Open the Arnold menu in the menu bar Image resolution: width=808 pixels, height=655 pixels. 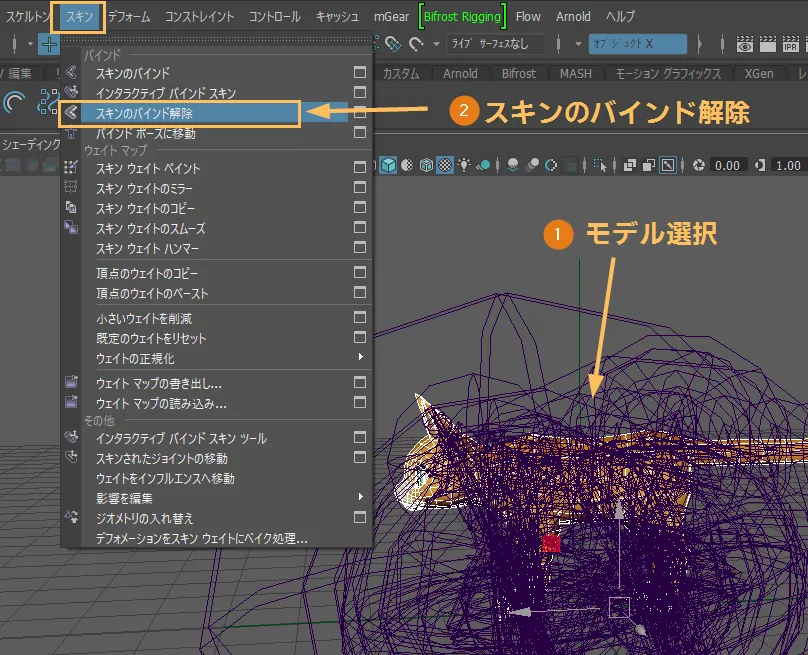pos(573,17)
